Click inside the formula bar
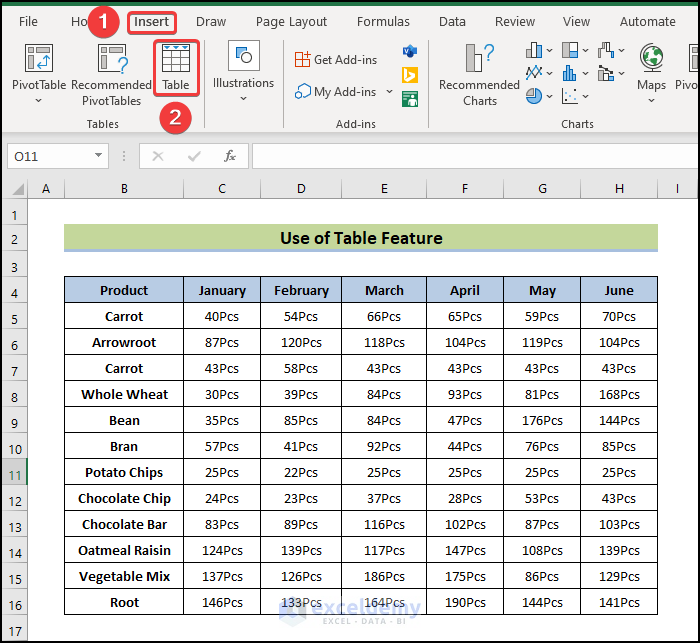The width and height of the screenshot is (700, 643). tap(470, 156)
